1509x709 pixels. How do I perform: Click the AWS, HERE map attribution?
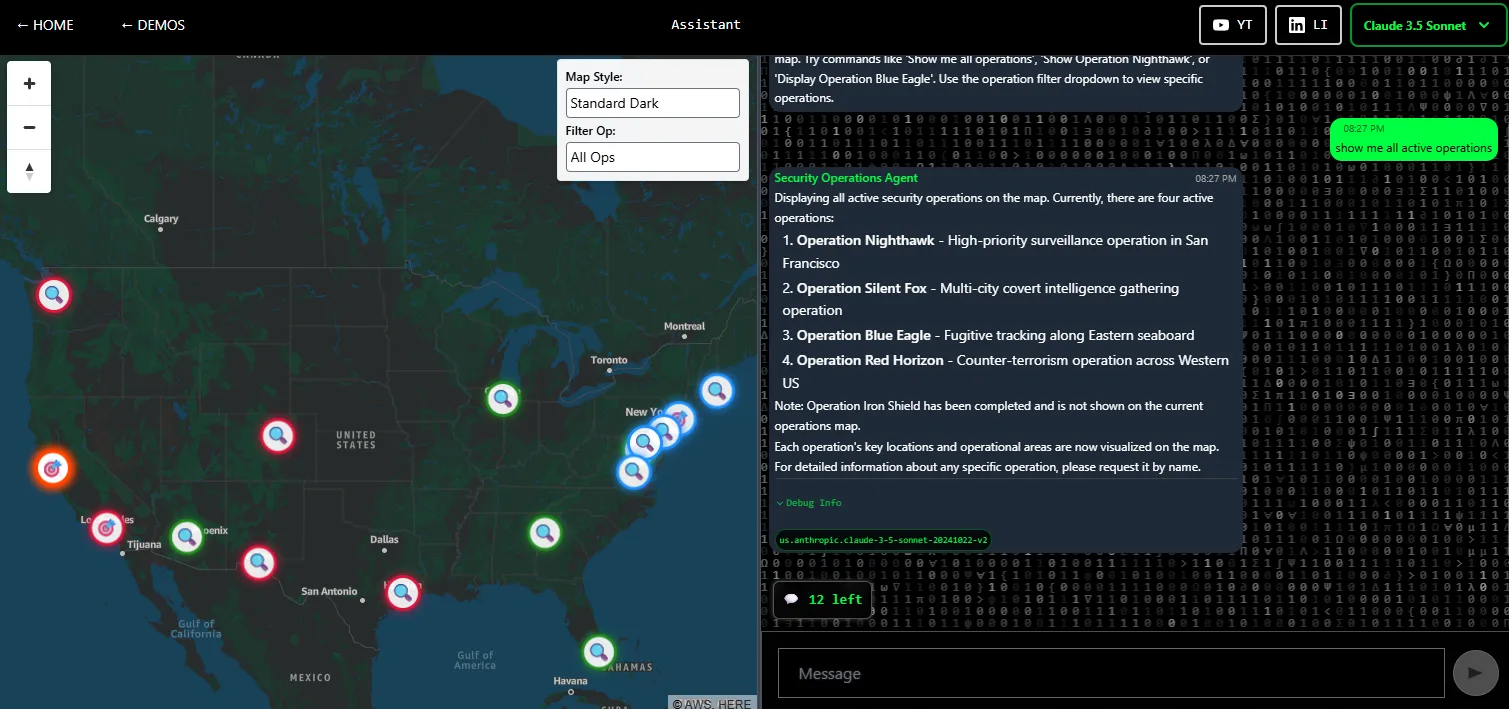tap(712, 703)
